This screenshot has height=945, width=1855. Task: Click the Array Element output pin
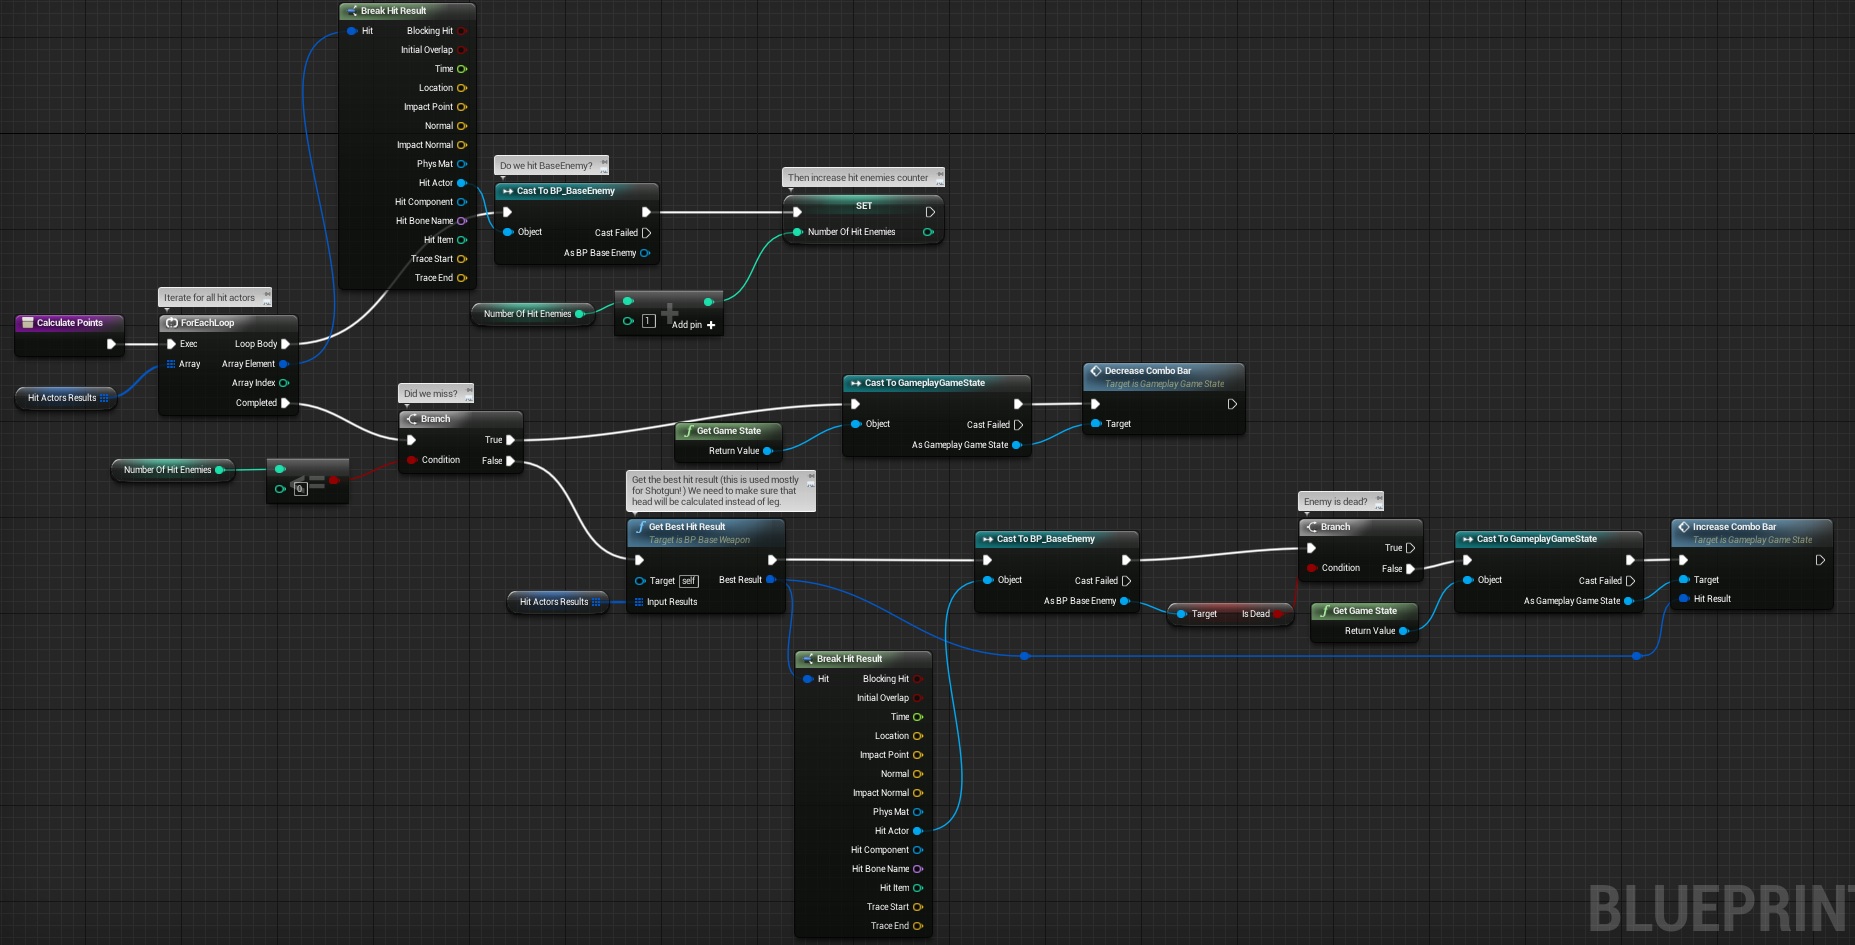pos(284,364)
